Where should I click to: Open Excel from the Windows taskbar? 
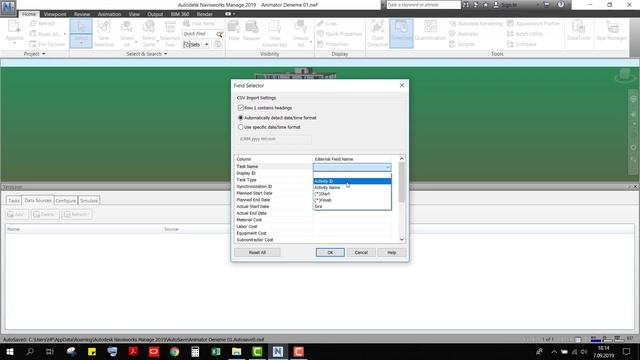(216, 351)
